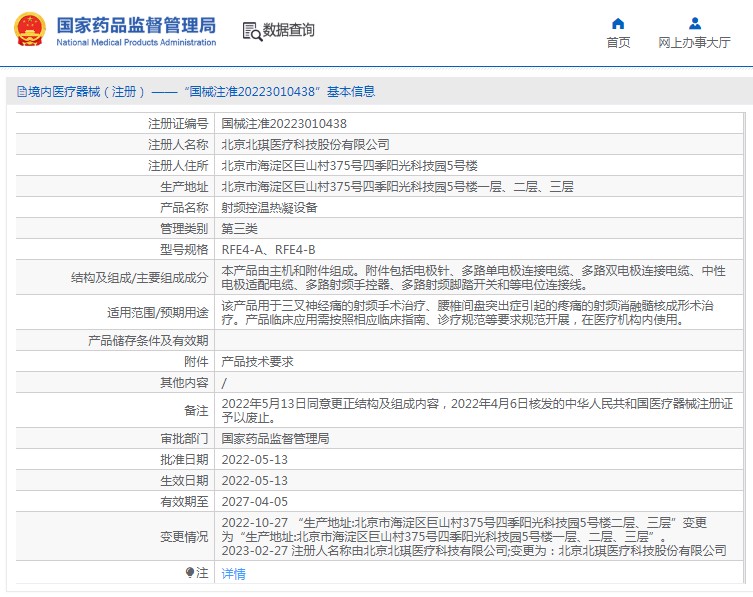Viewport: 753px width, 597px height.
Task: Go to 网上办事大厅 in top navigation
Action: point(694,42)
